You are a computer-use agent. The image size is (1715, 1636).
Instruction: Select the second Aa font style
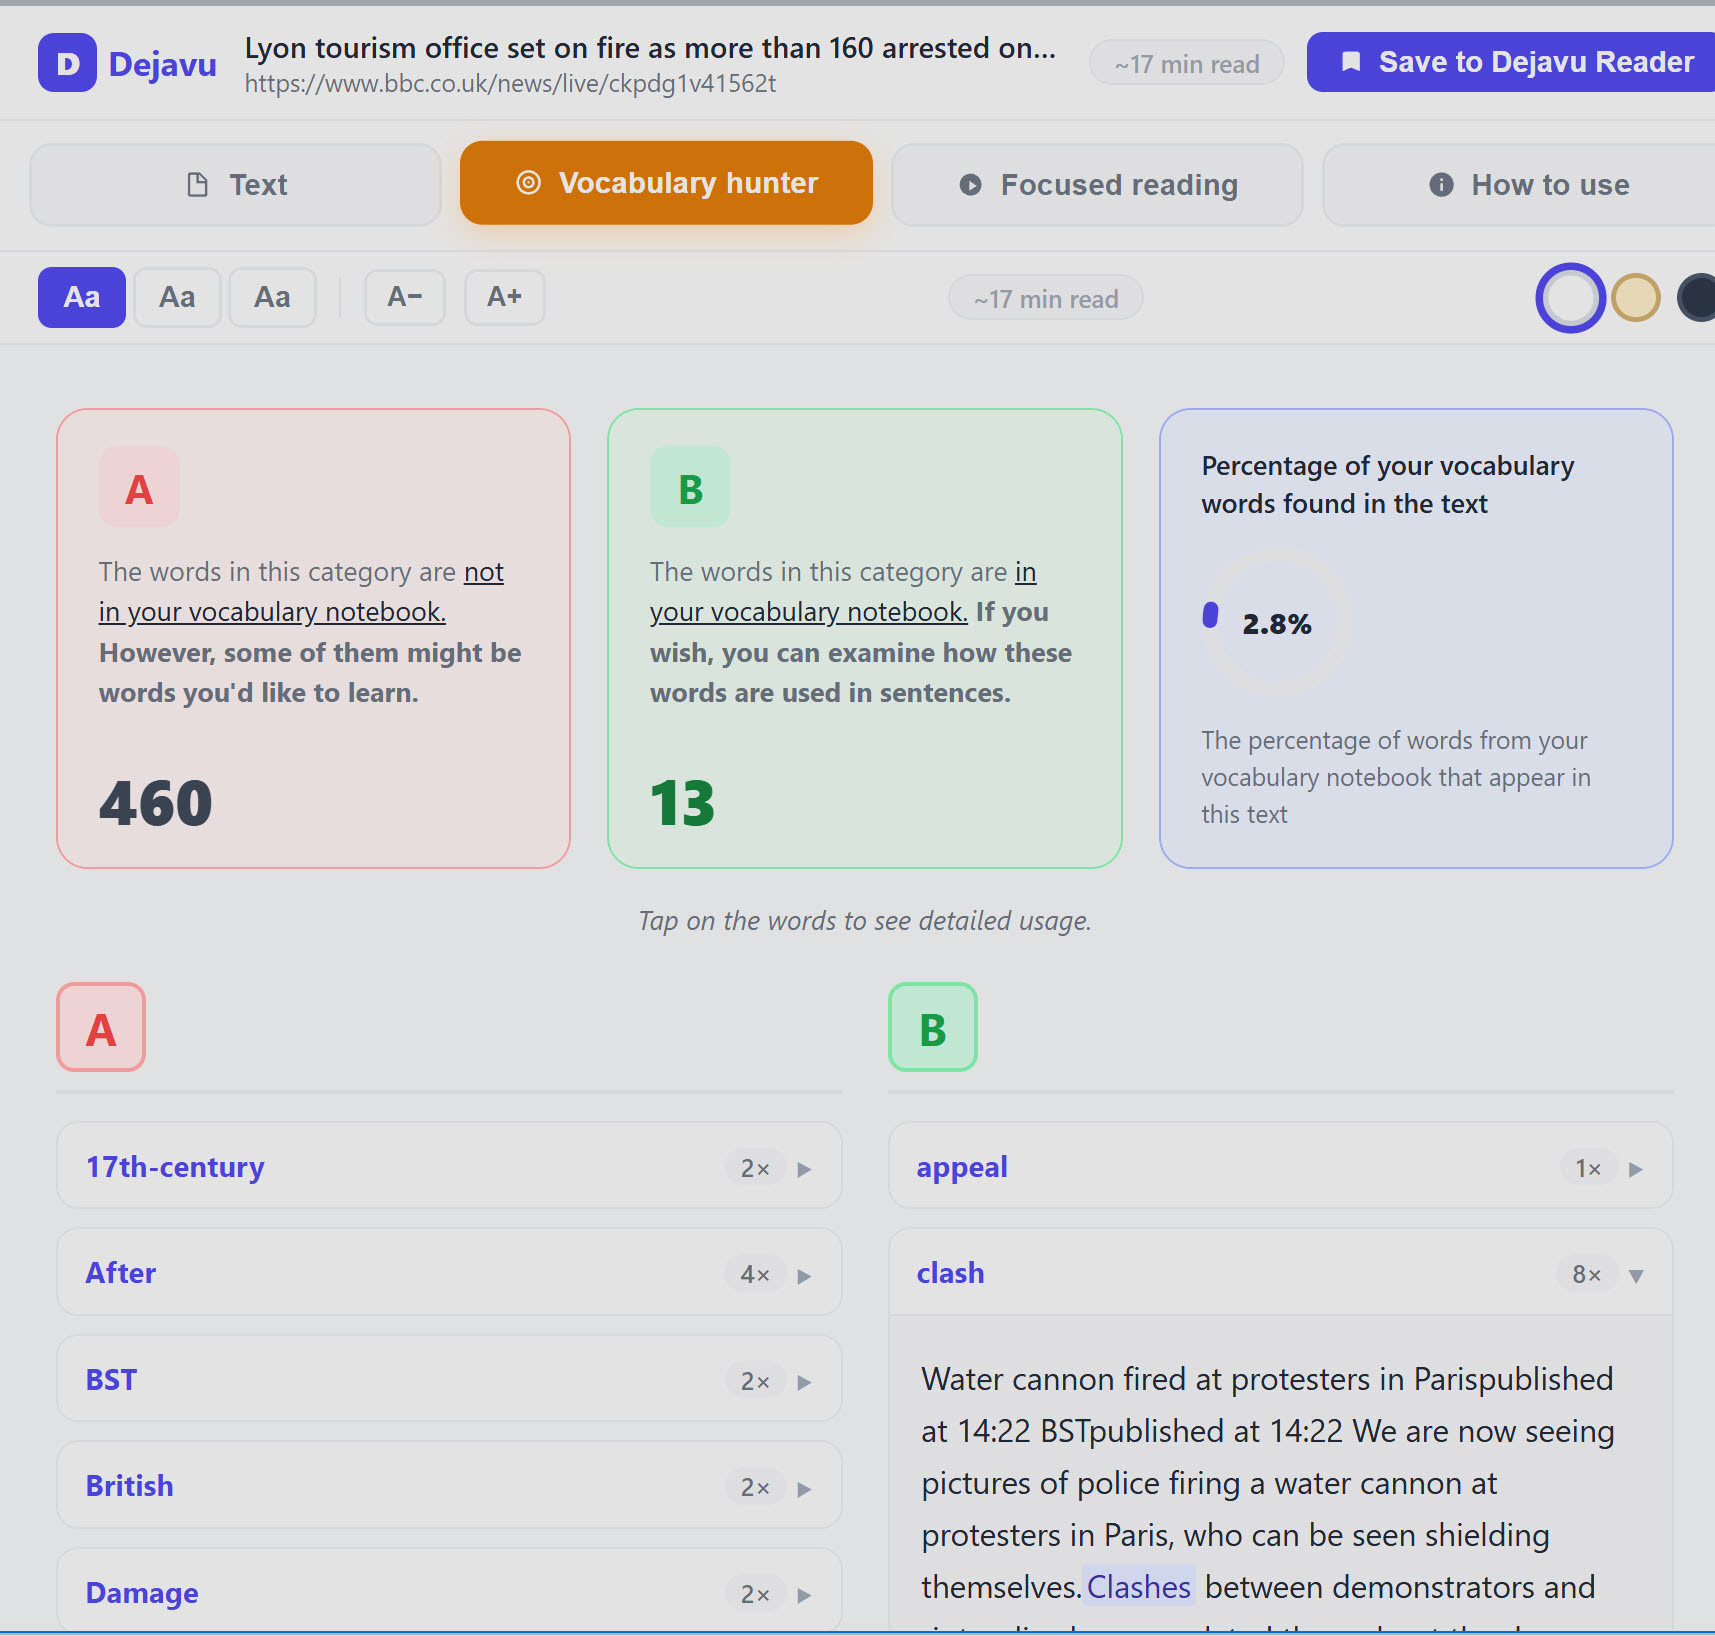click(x=177, y=297)
